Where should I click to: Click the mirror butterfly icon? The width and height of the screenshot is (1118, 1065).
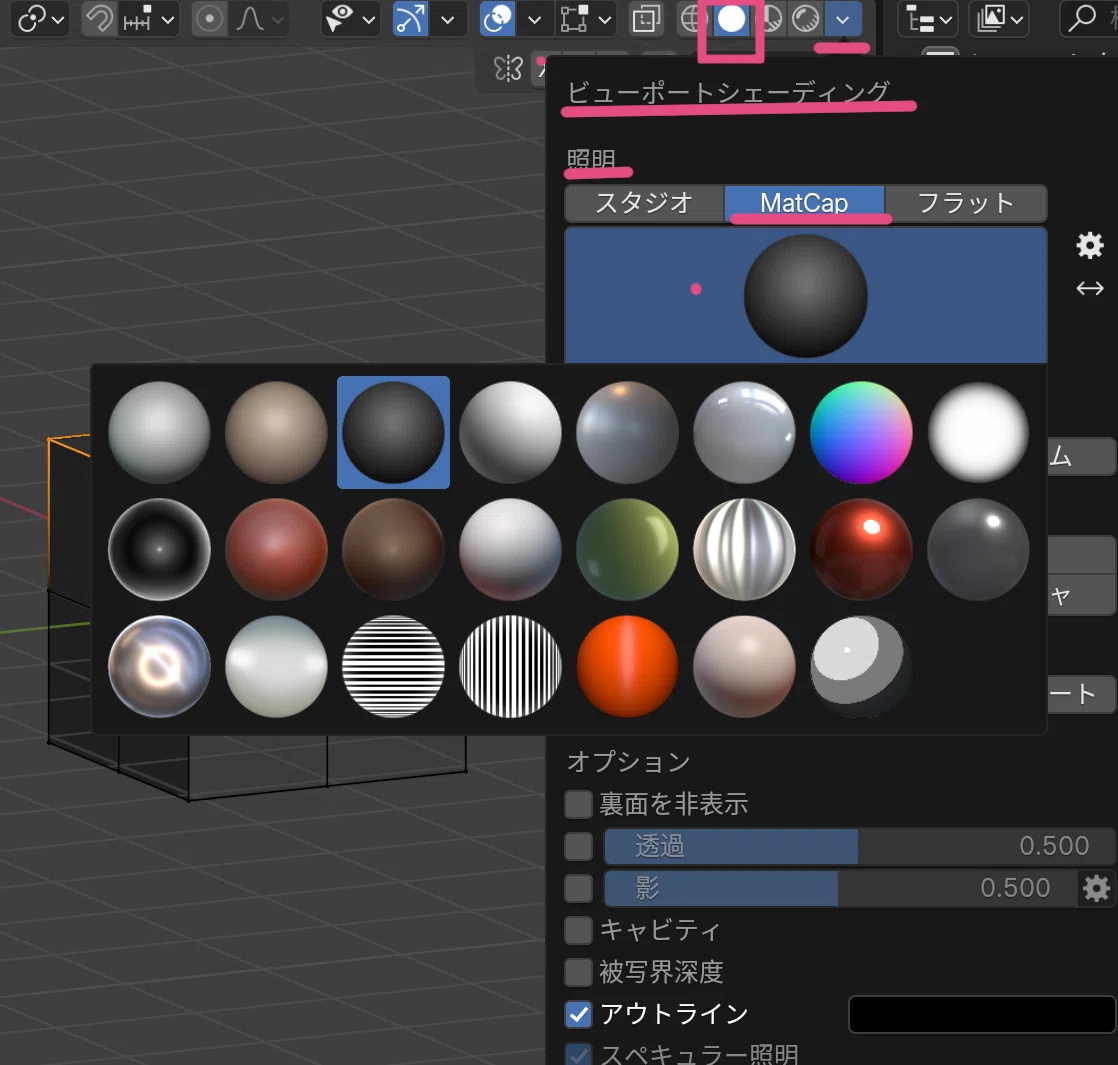pyautogui.click(x=508, y=68)
